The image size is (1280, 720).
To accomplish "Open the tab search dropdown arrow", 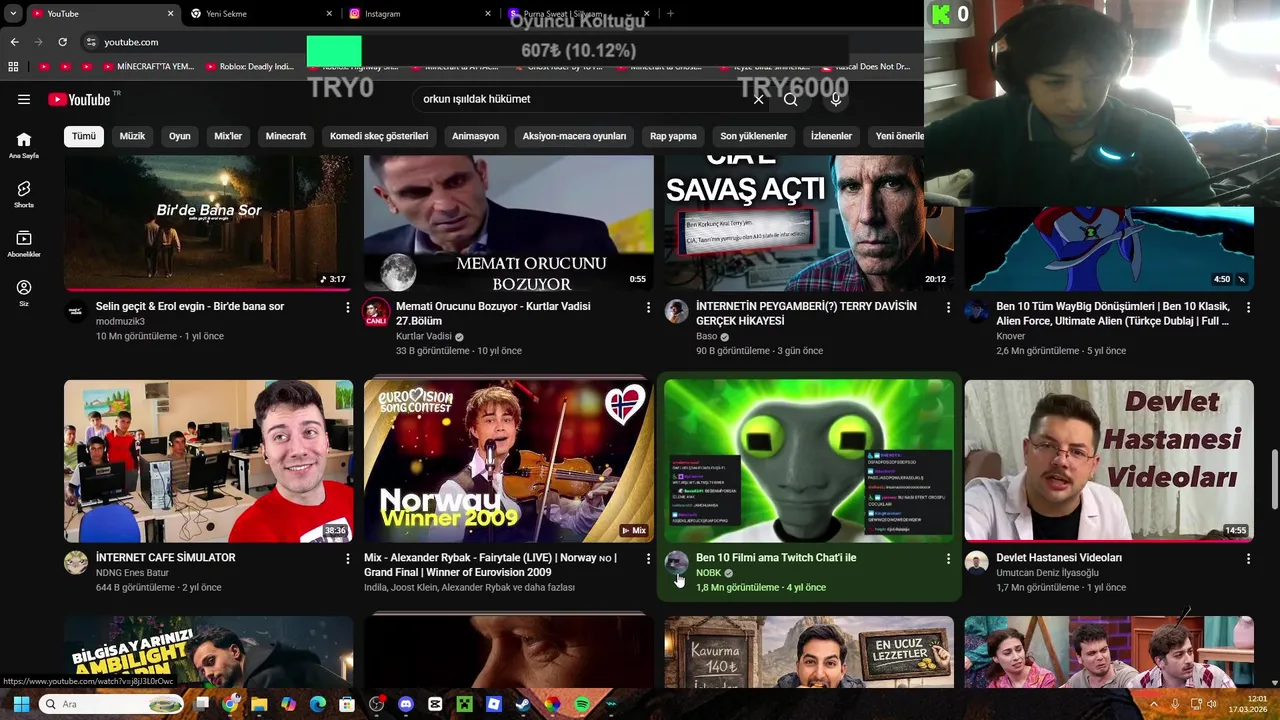I will click(13, 14).
